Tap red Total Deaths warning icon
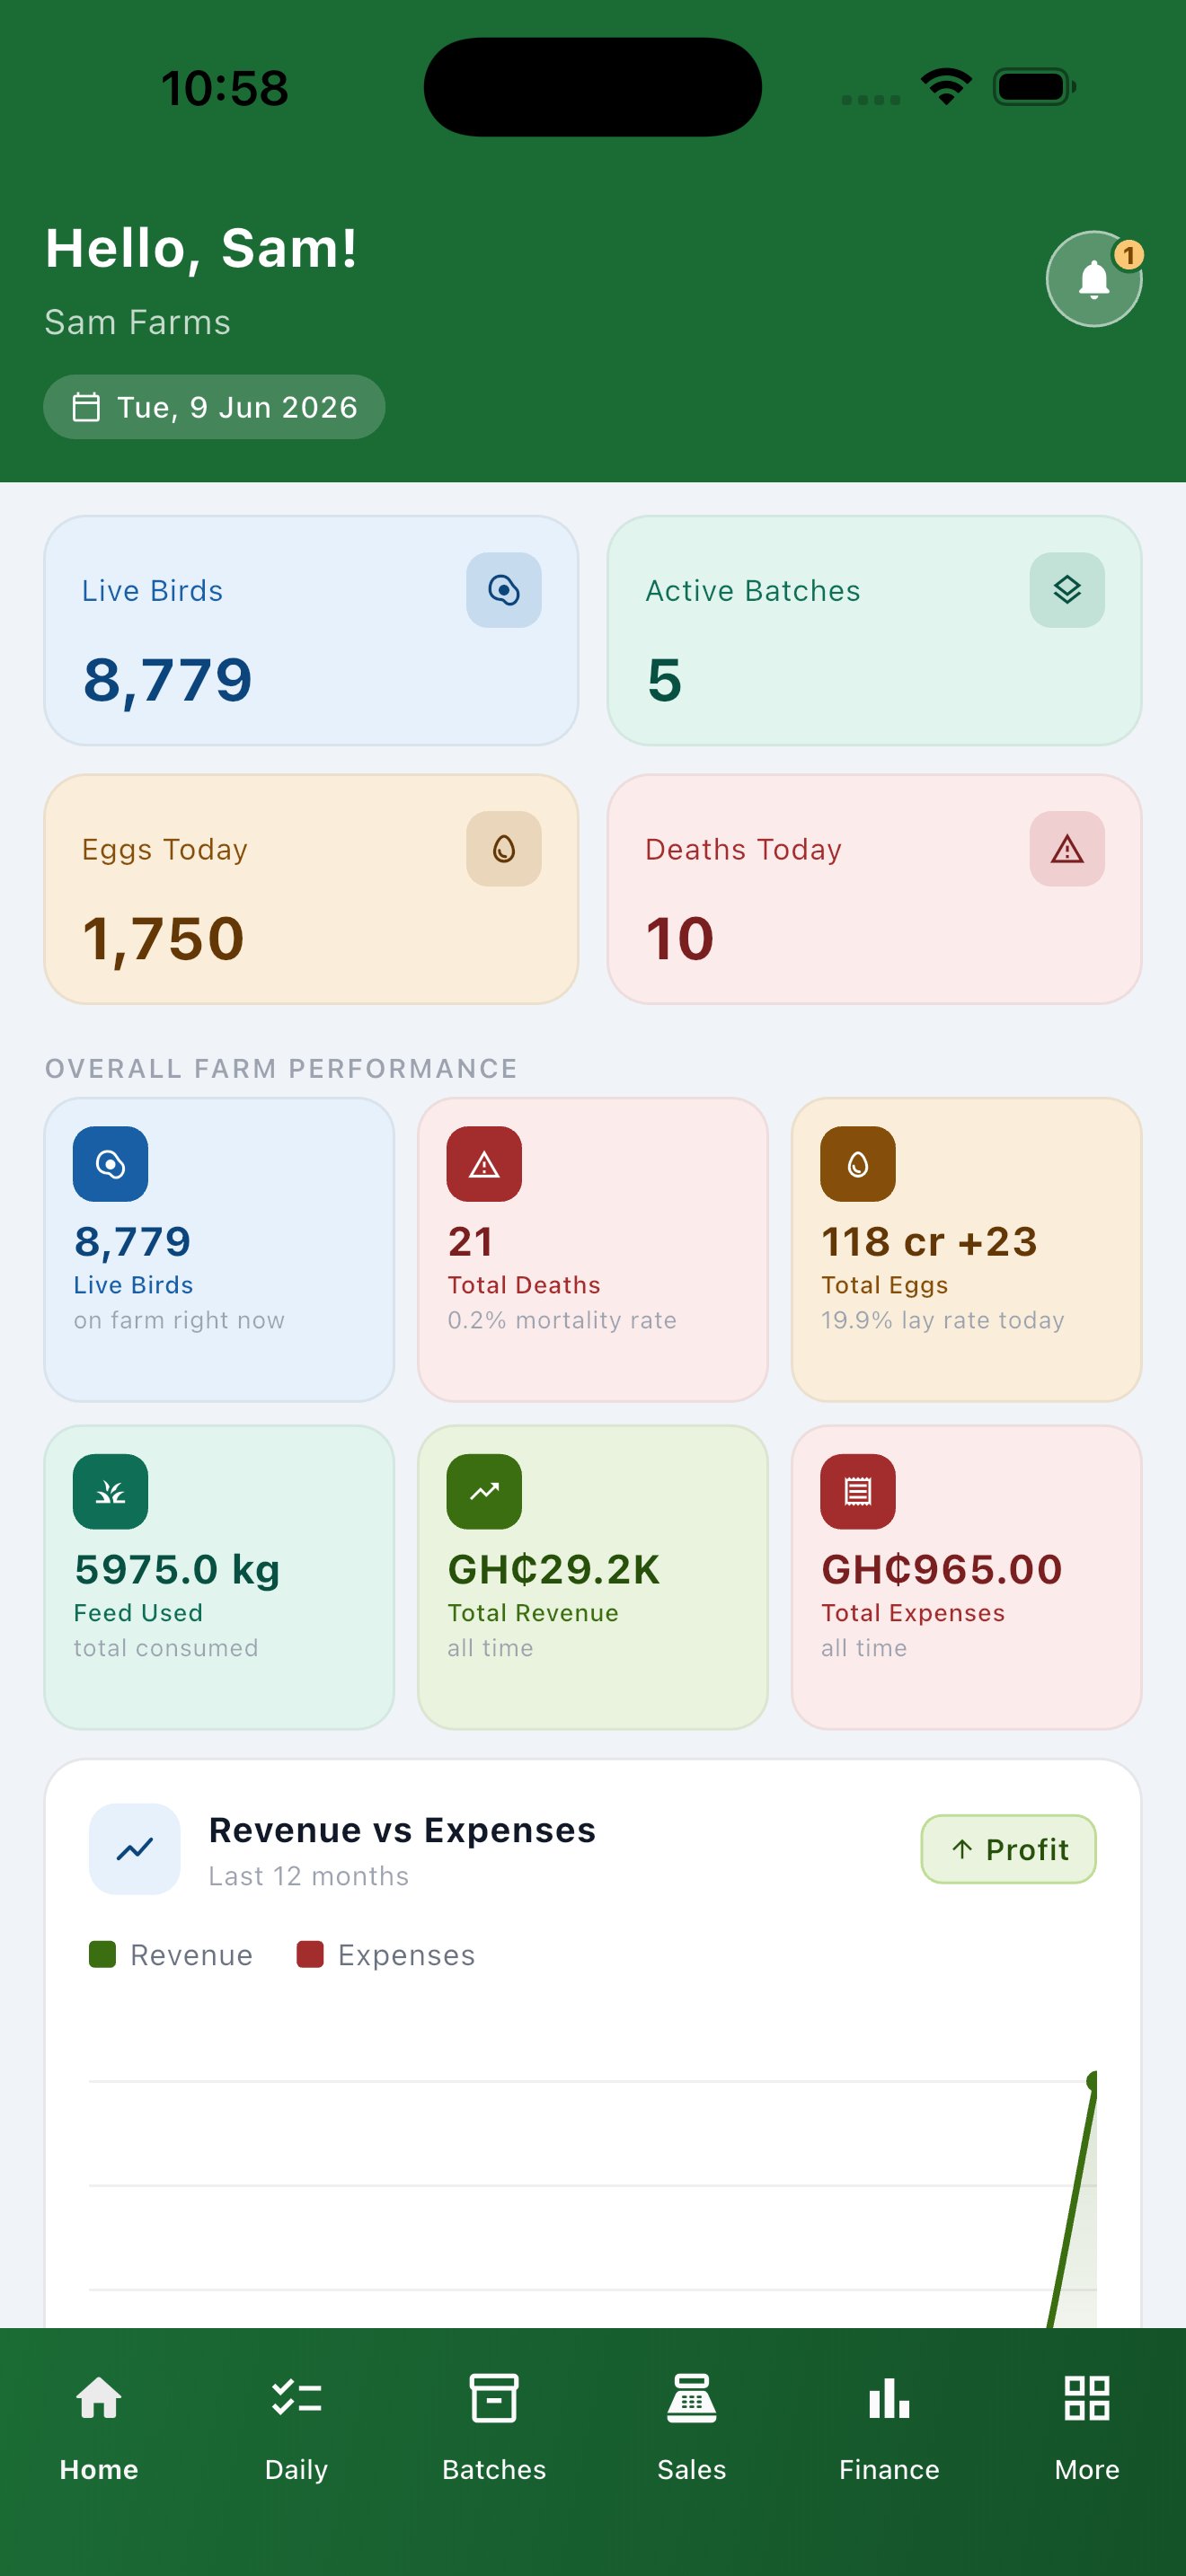This screenshot has height=2576, width=1186. (x=484, y=1164)
